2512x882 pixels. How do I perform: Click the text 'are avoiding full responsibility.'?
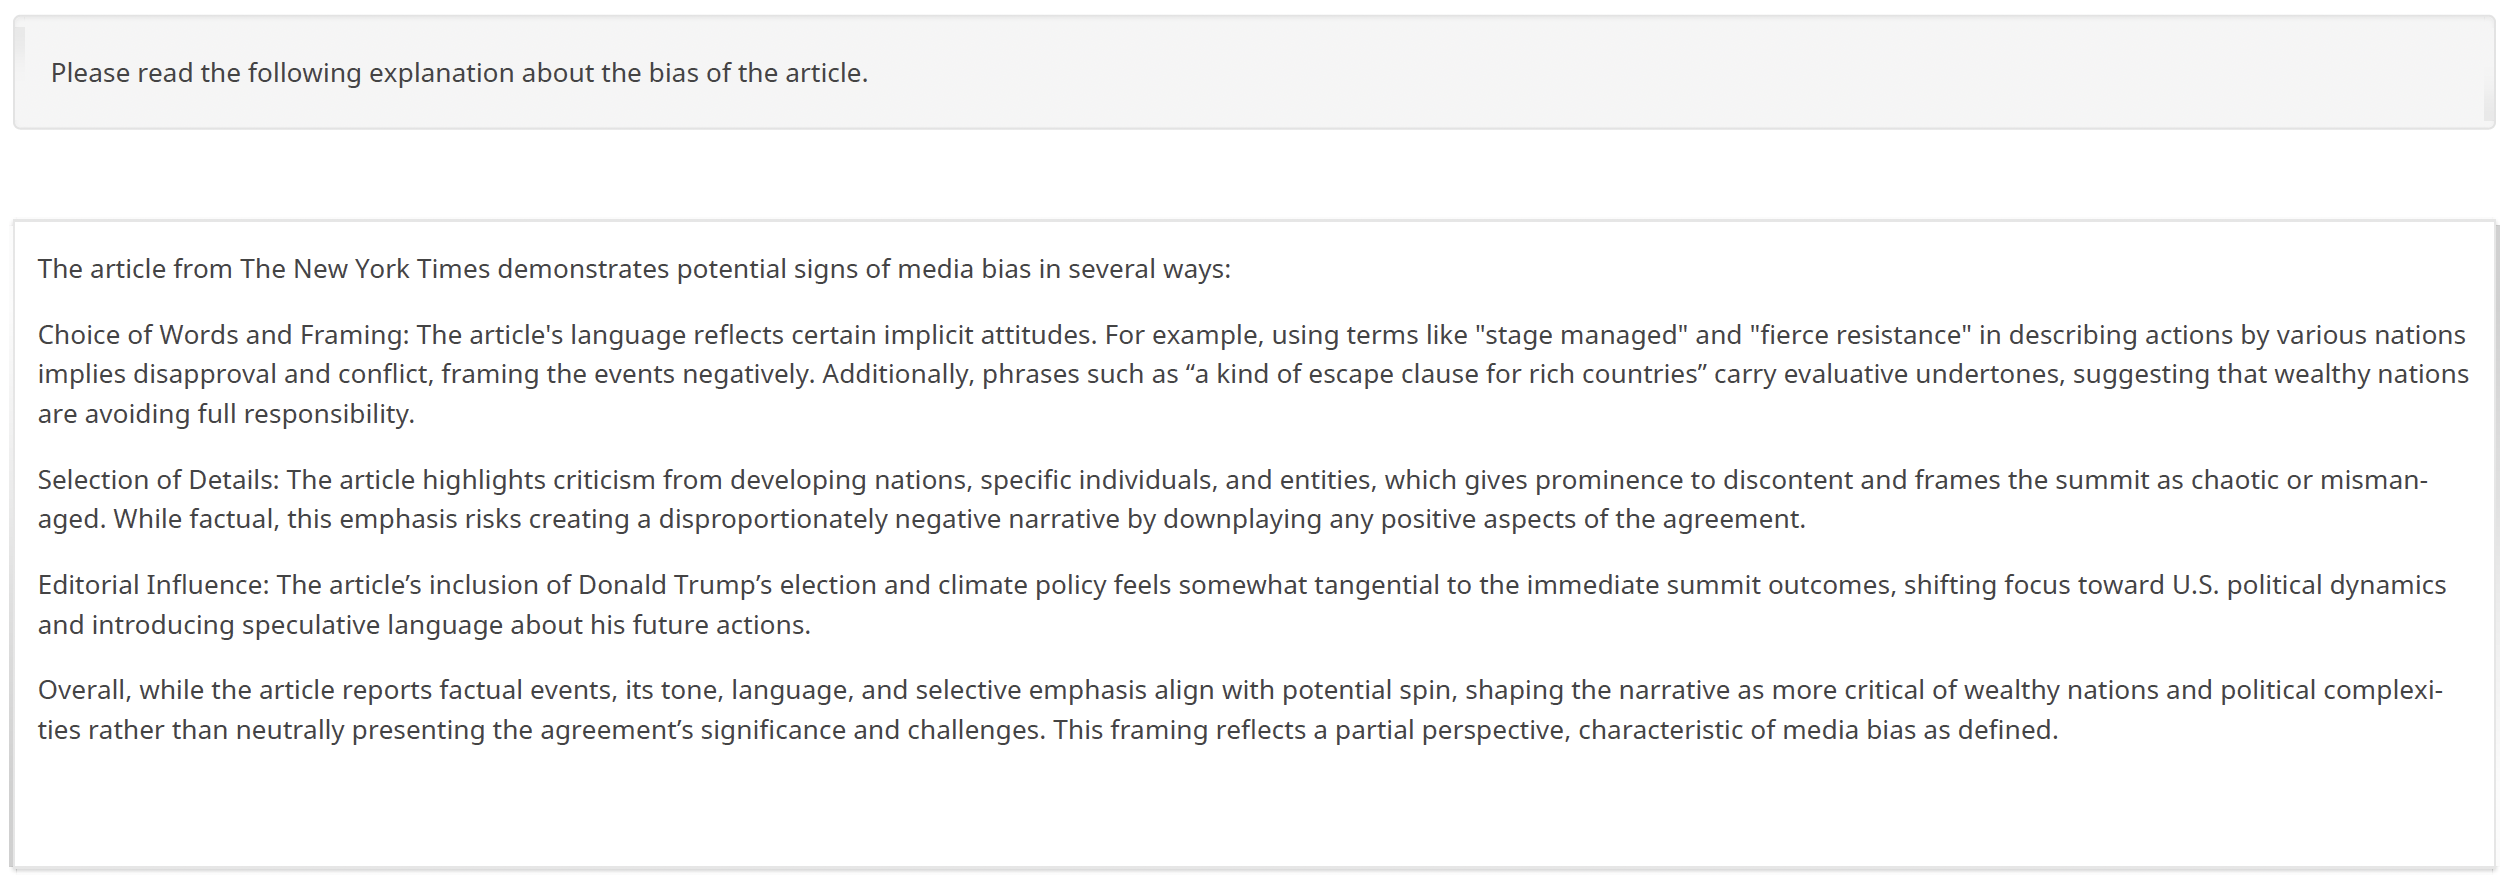click(x=226, y=414)
